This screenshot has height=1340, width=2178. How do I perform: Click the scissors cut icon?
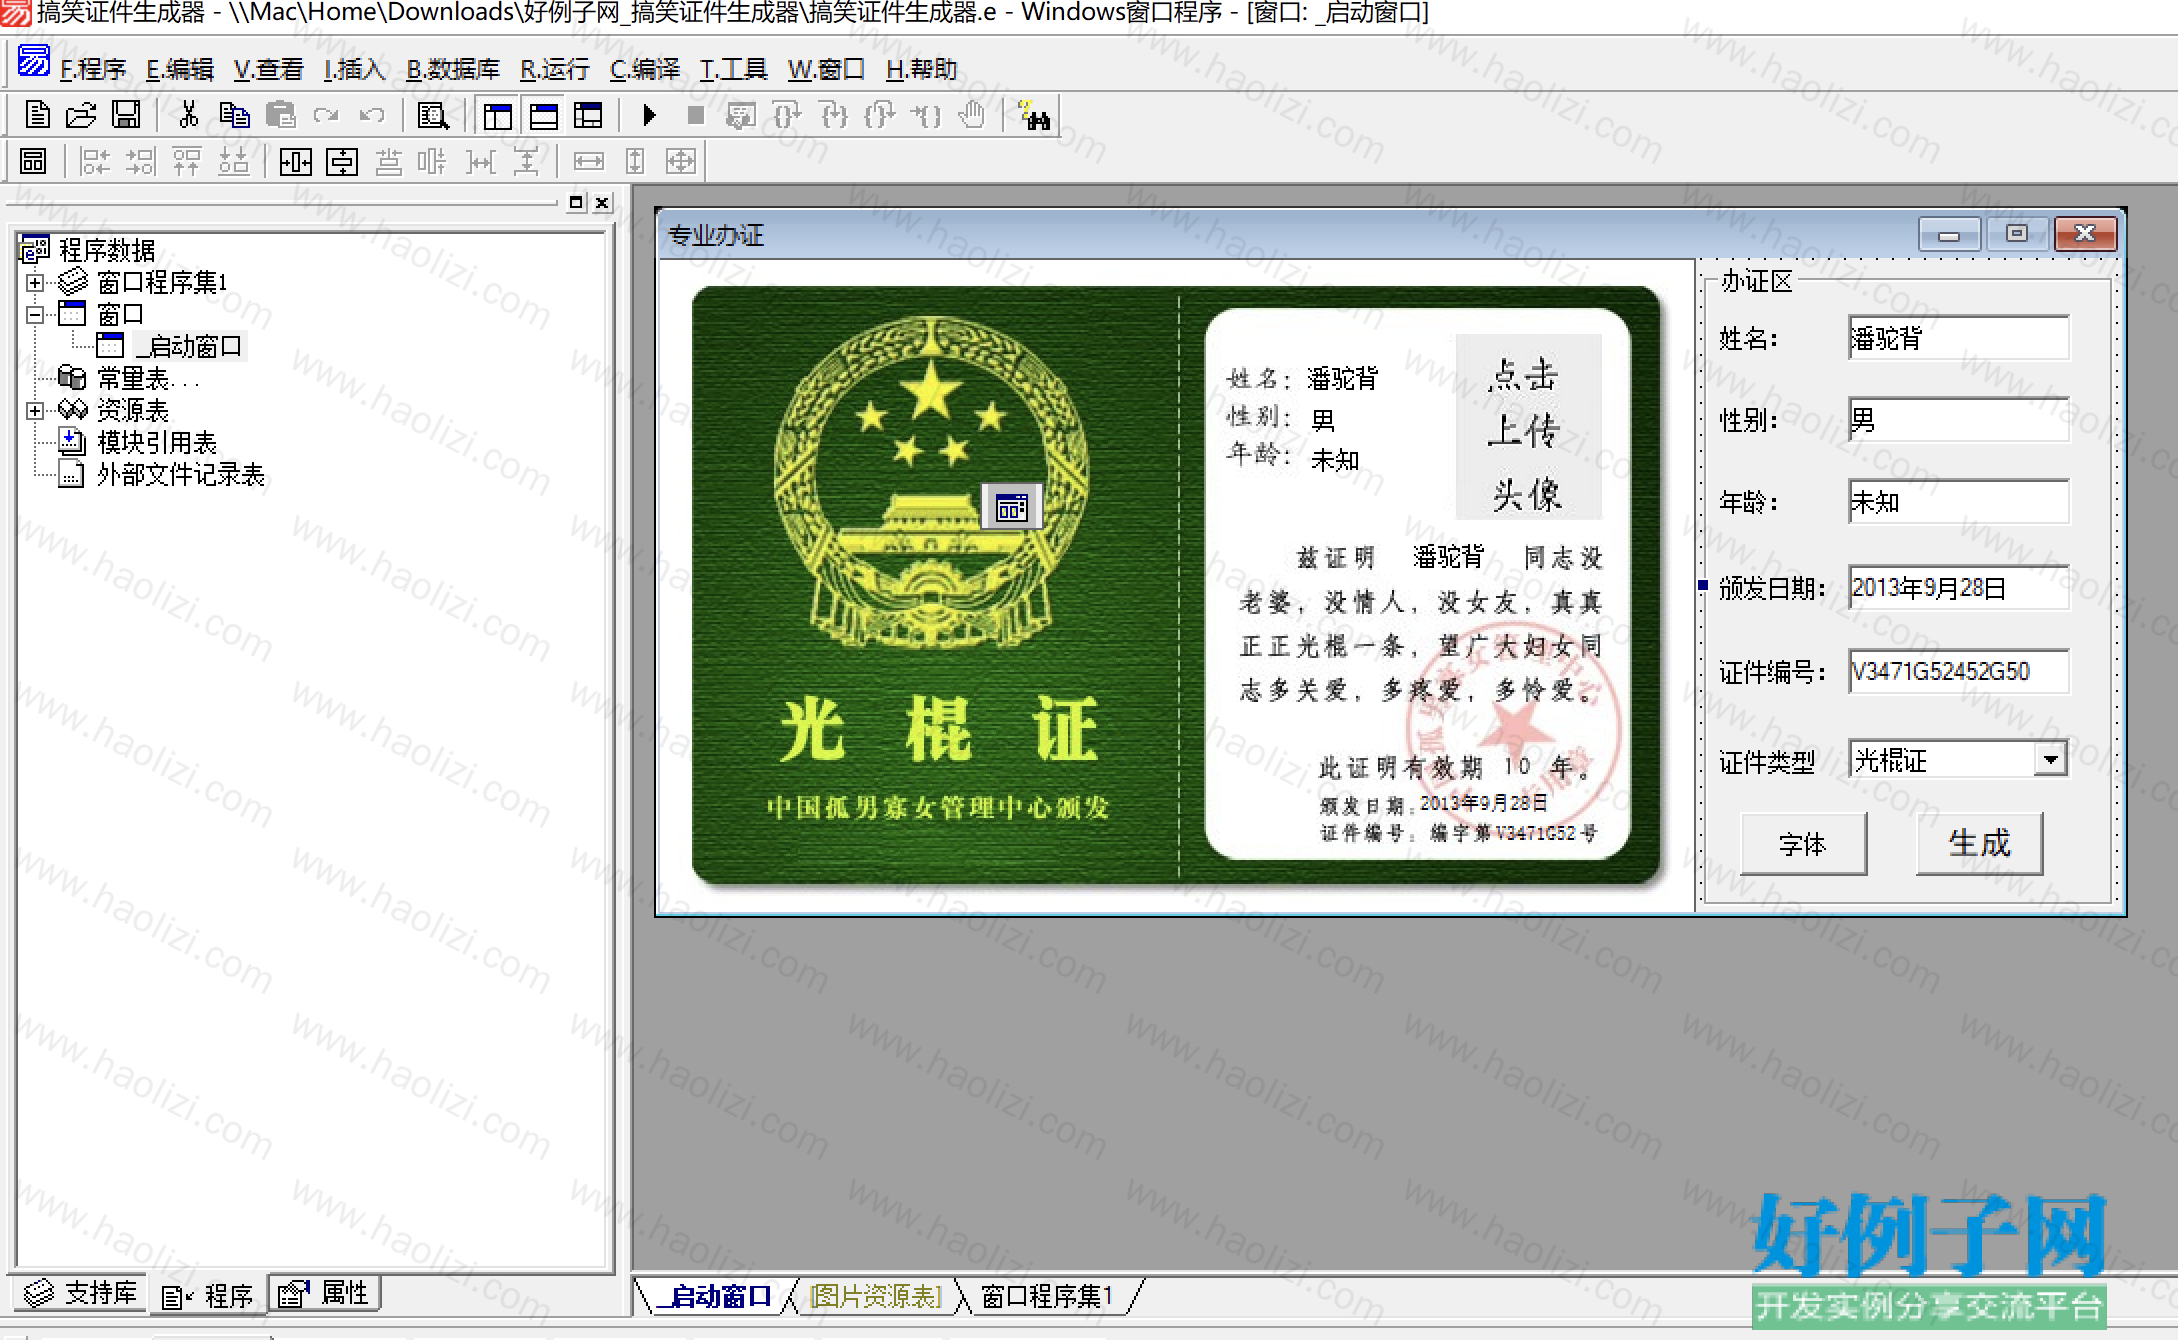pos(188,116)
